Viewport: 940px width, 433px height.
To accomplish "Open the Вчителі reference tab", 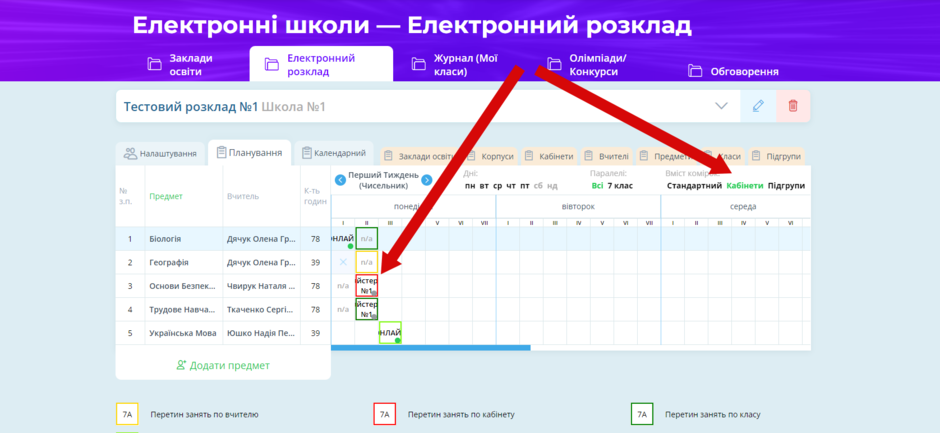I will tap(607, 156).
